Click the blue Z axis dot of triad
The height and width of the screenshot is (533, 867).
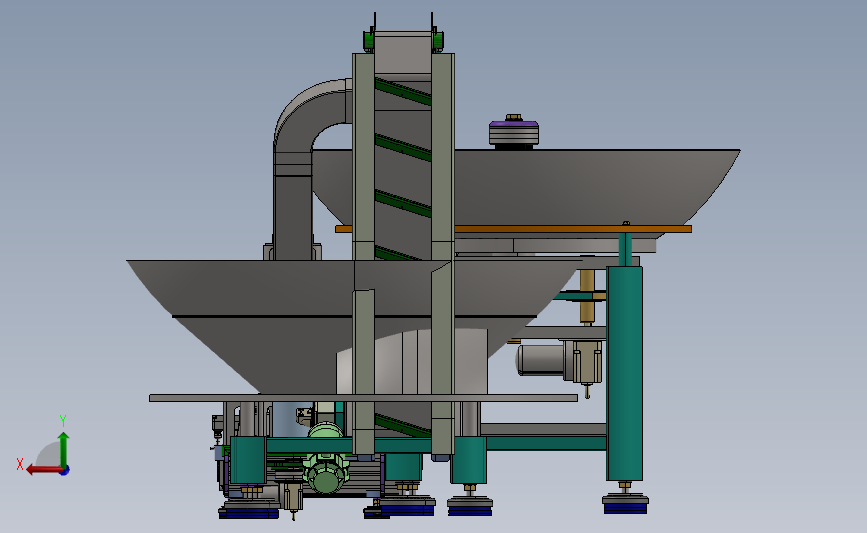(65, 471)
